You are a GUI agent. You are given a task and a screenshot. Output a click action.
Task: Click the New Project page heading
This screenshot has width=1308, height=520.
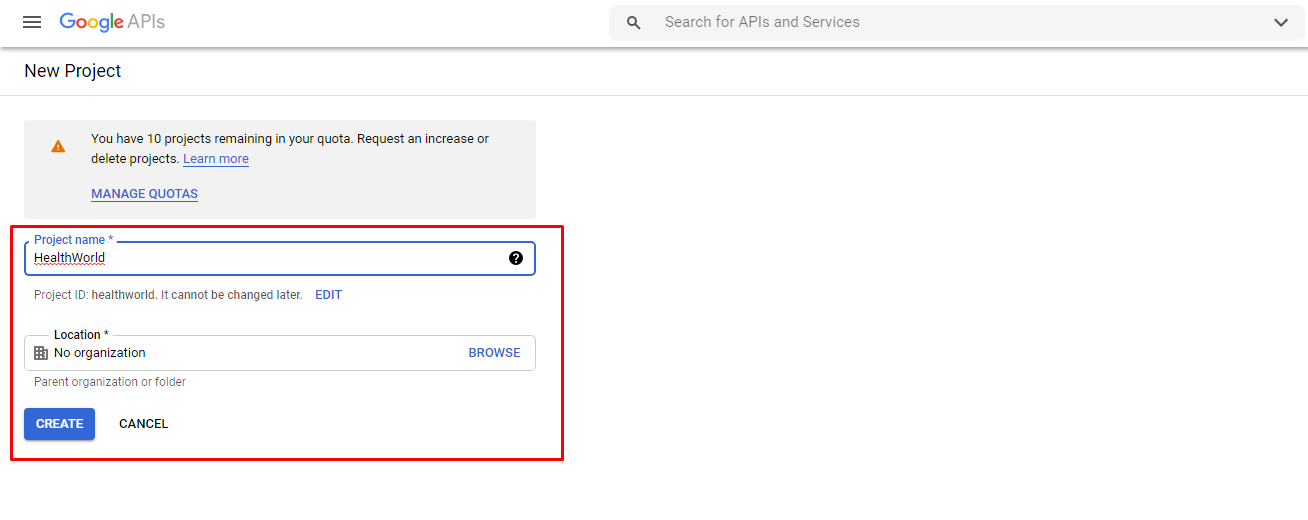coord(73,71)
